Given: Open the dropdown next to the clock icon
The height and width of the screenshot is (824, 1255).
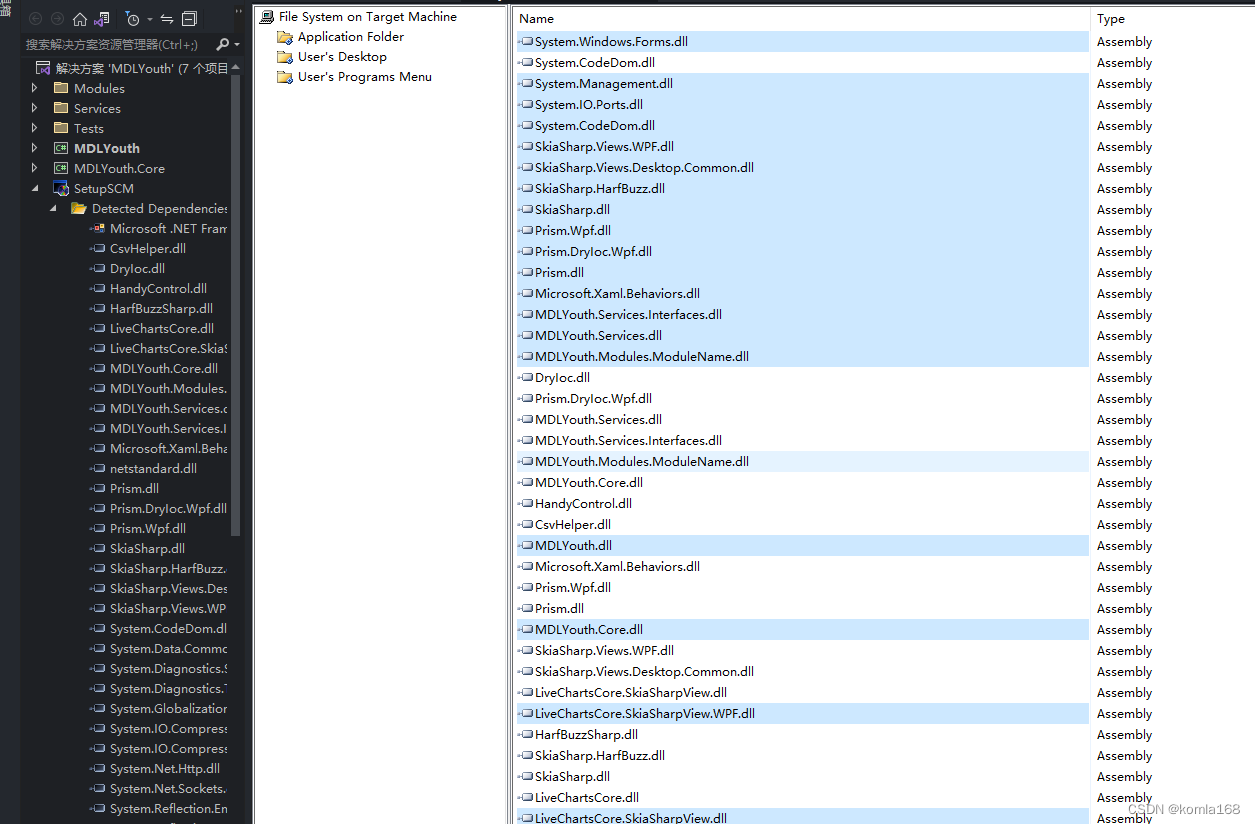Looking at the screenshot, I should click(x=150, y=19).
